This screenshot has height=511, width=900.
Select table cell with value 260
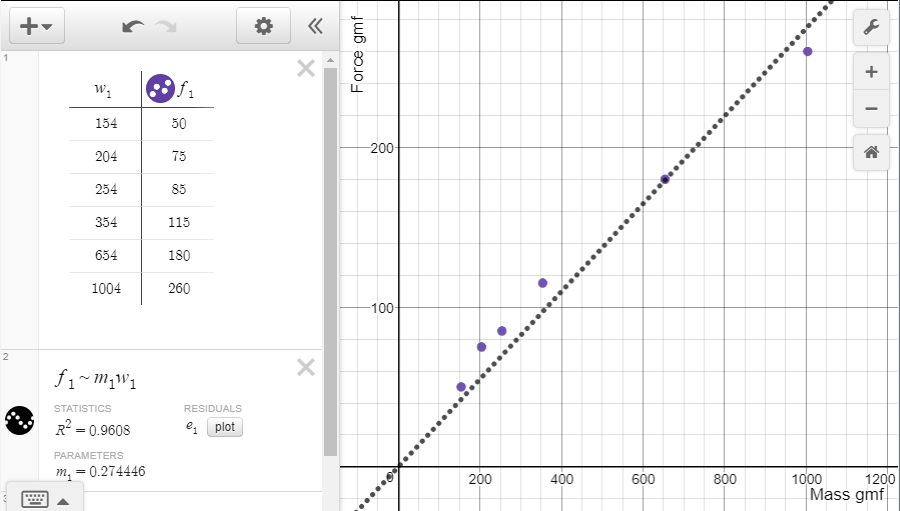[x=179, y=288]
